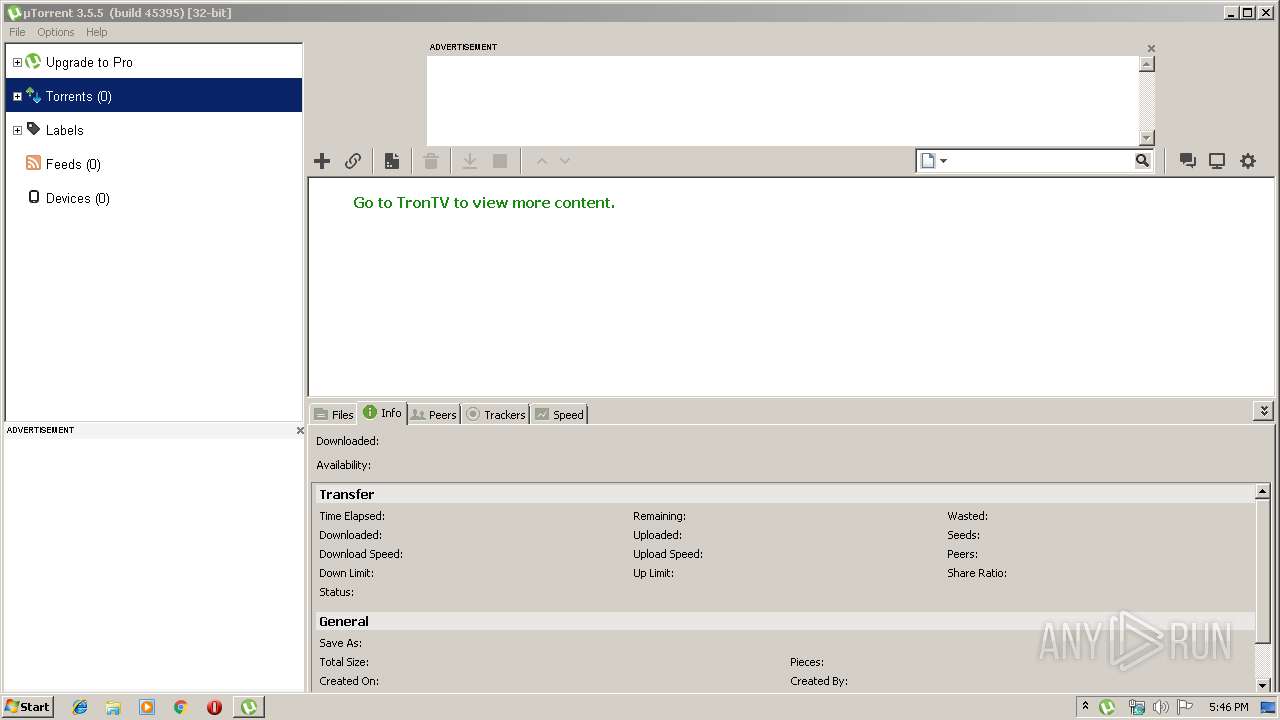Screen dimensions: 1280x720
Task: Click the Downloaded: label
Action: coord(347,441)
